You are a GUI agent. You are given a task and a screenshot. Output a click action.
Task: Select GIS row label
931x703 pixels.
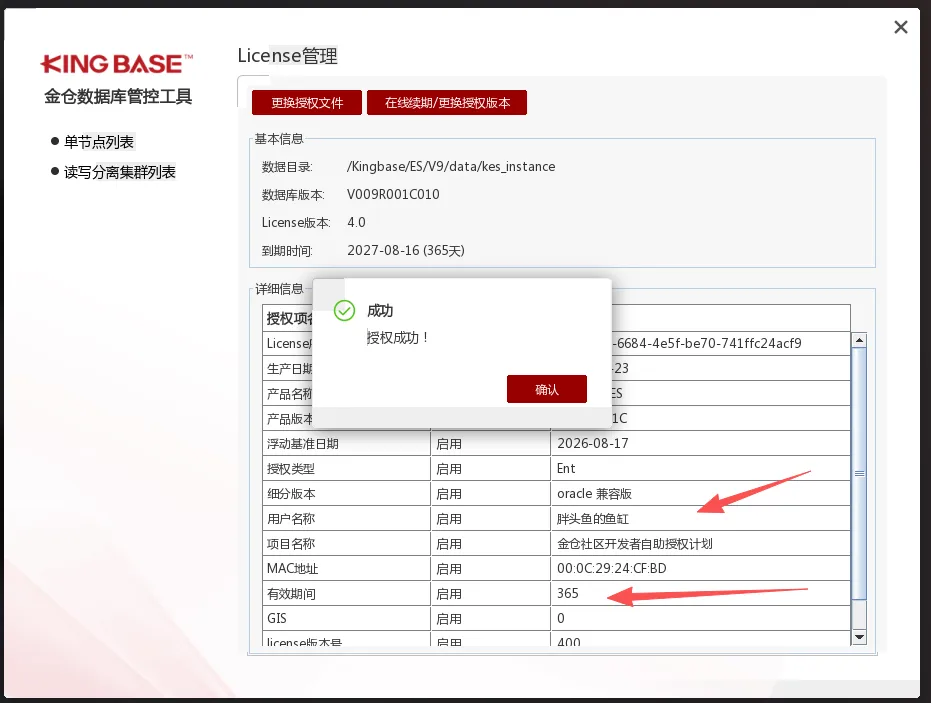(x=277, y=618)
